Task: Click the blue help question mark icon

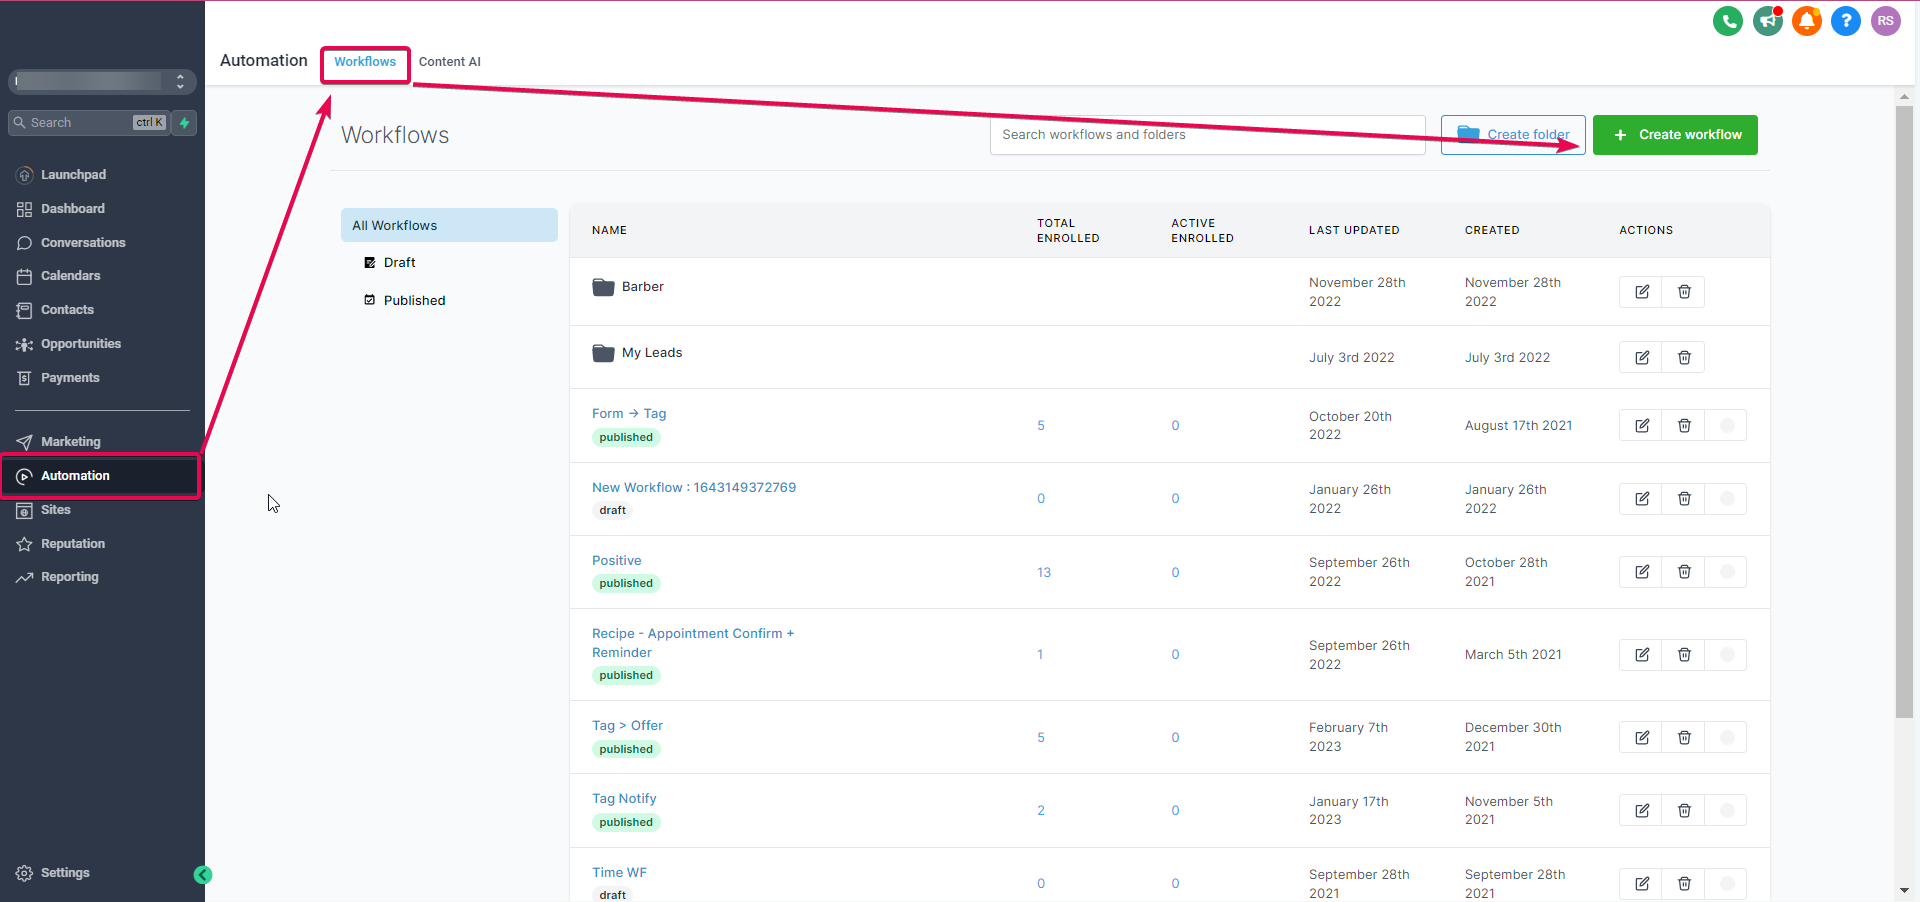Action: tap(1845, 21)
